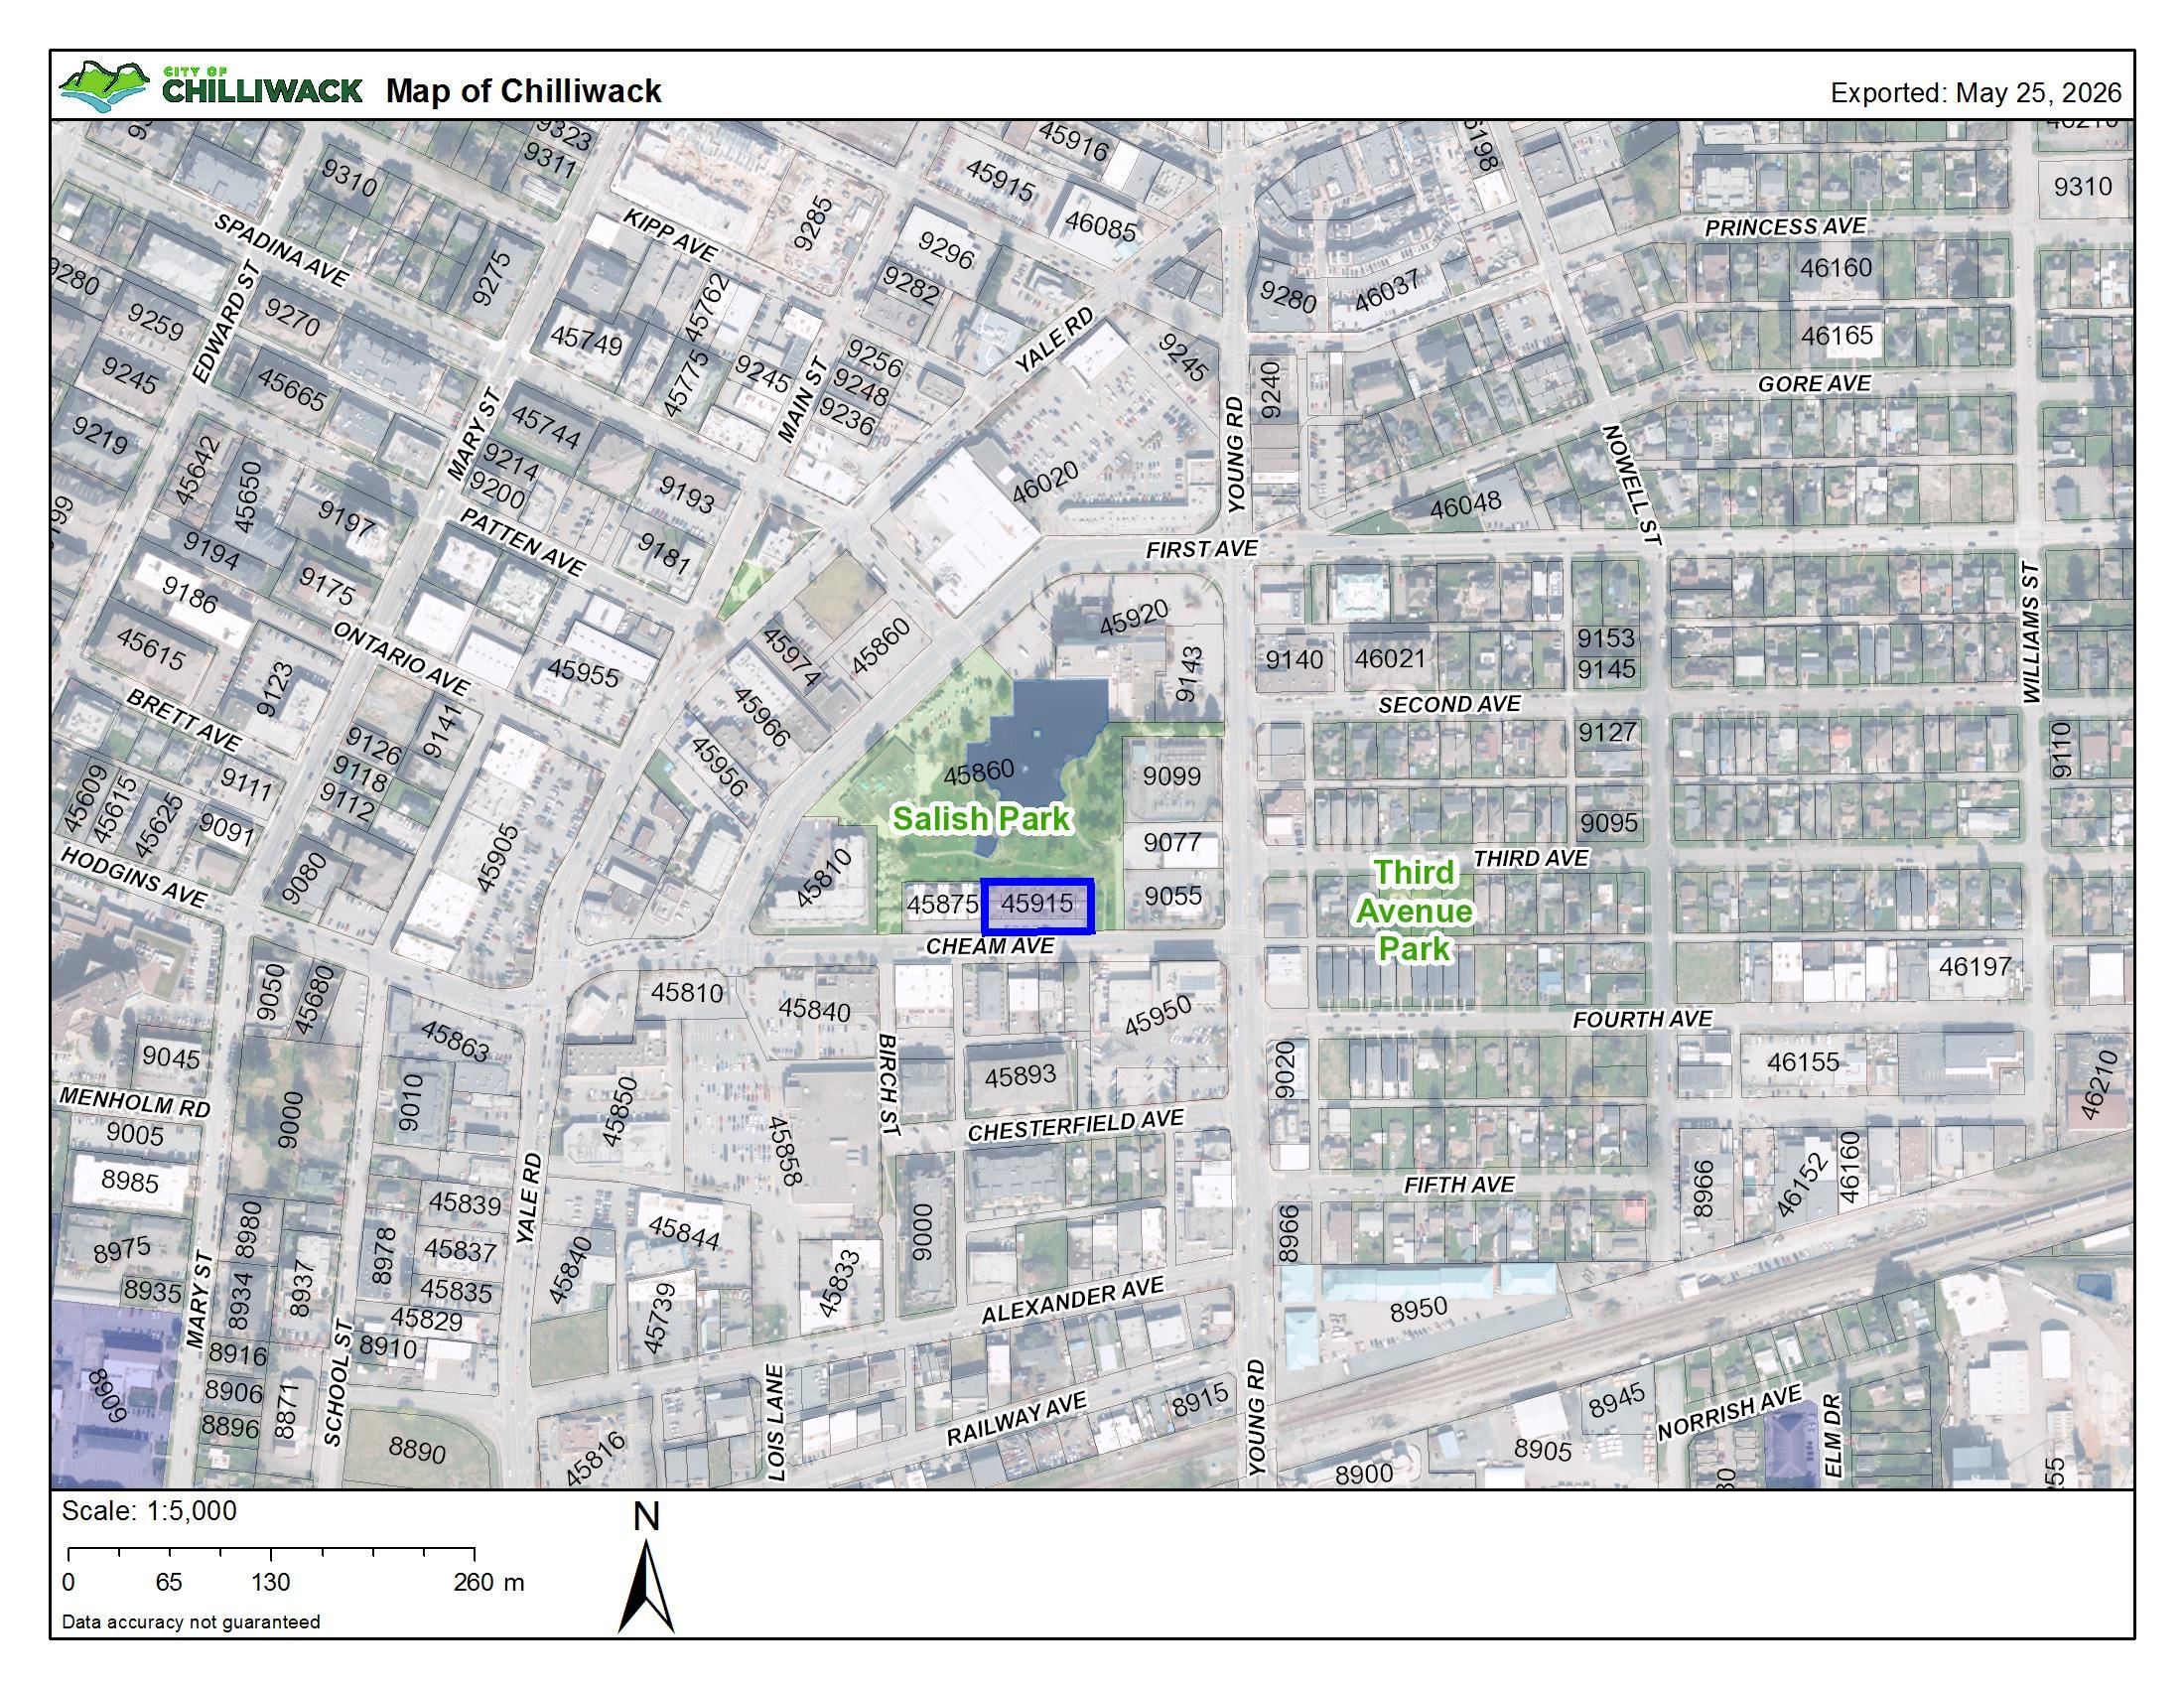Click the Scale 1:5,000 text
Image resolution: width=2184 pixels, height=1688 pixels.
[149, 1511]
